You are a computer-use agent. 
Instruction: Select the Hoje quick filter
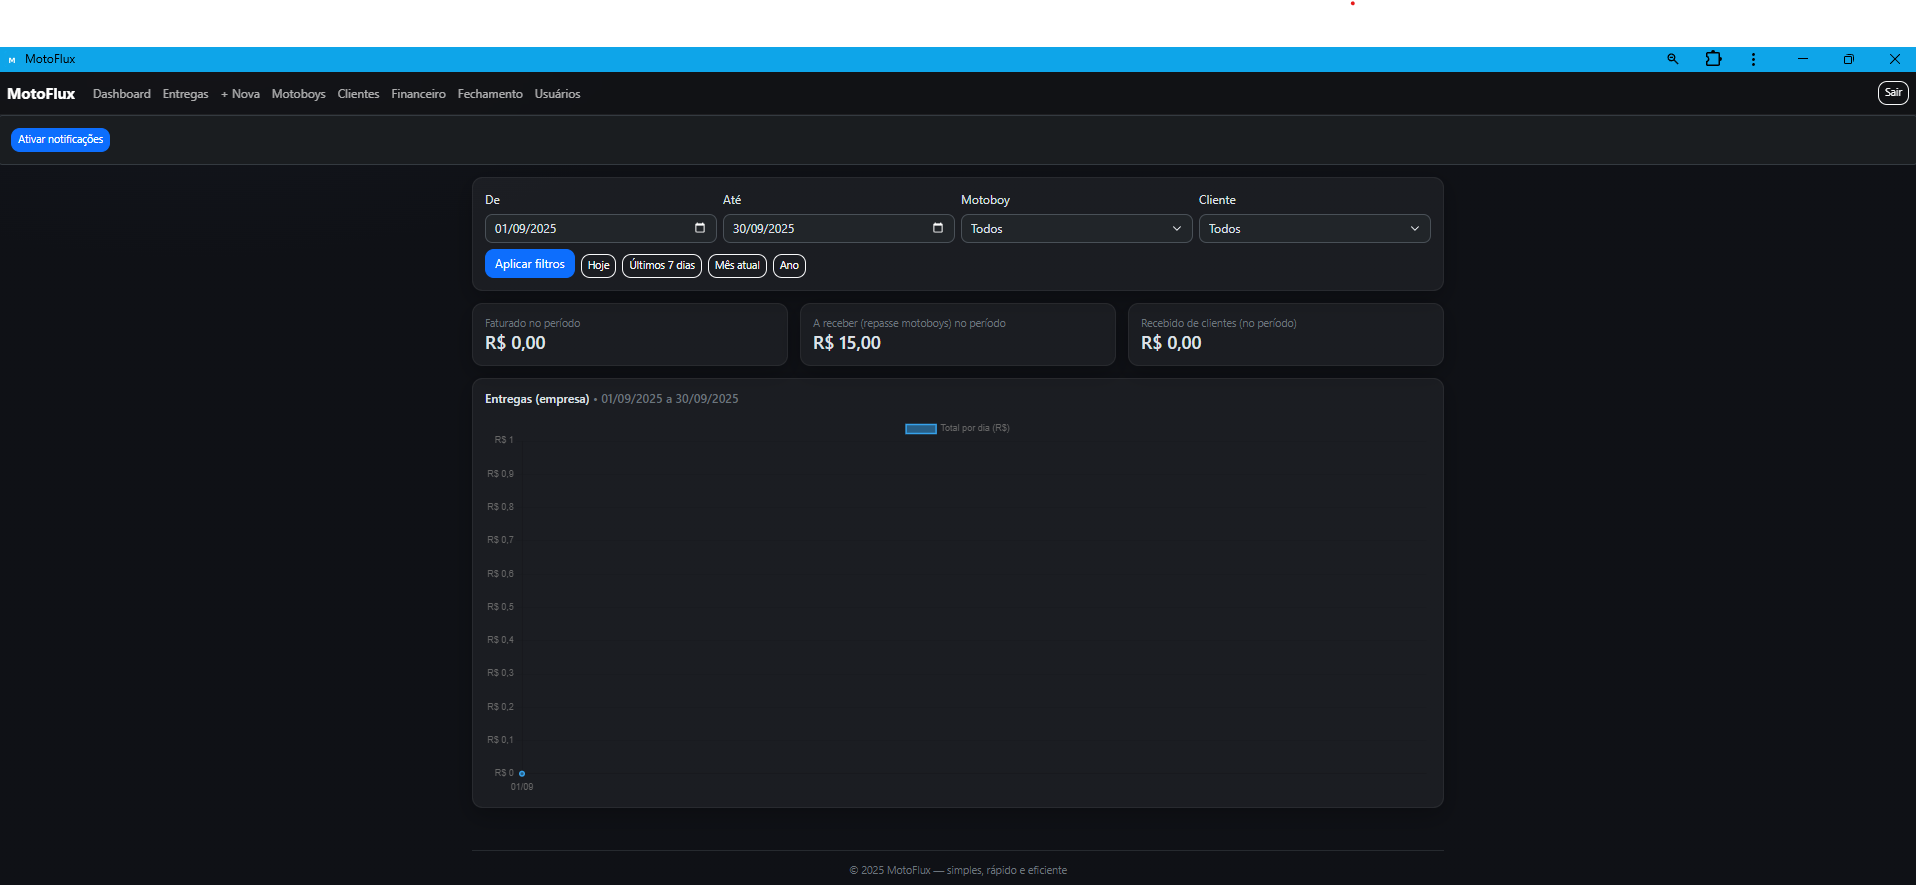pos(598,266)
